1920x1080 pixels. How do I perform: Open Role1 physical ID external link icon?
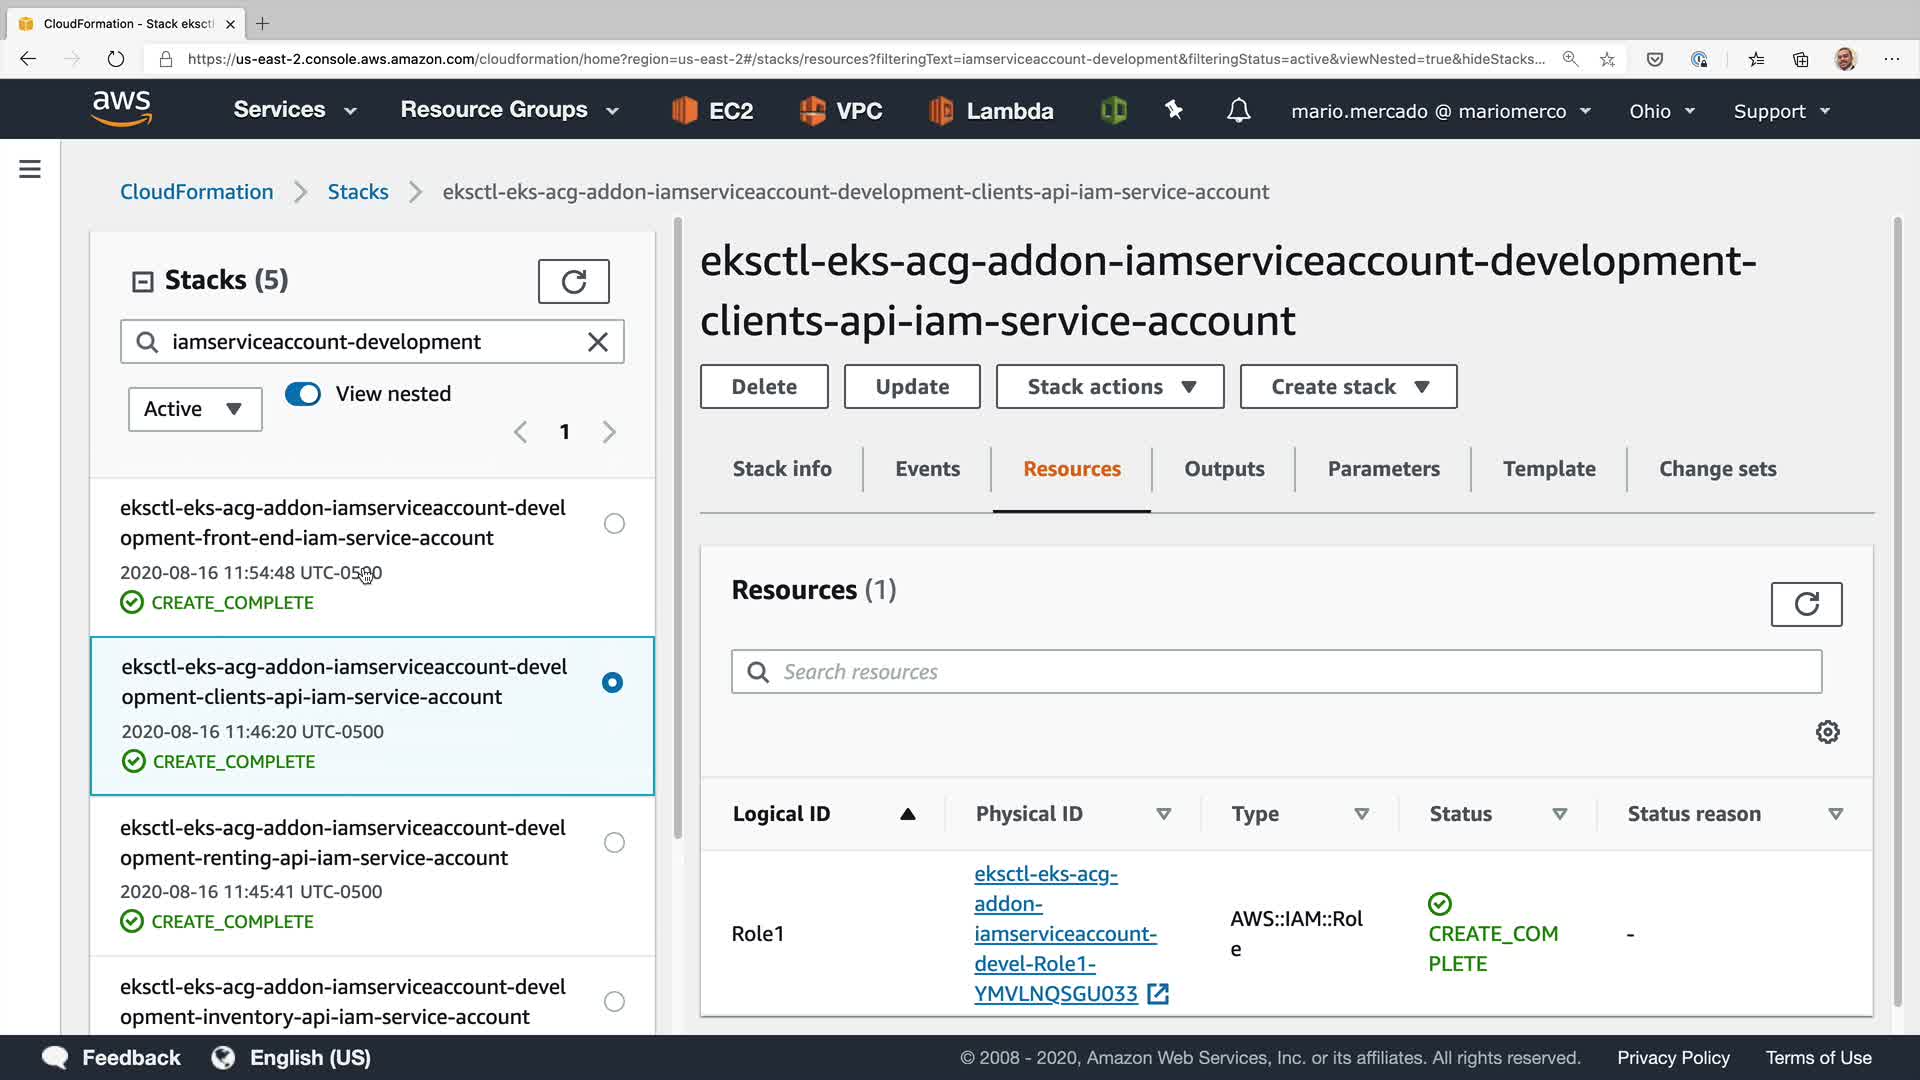(1158, 994)
